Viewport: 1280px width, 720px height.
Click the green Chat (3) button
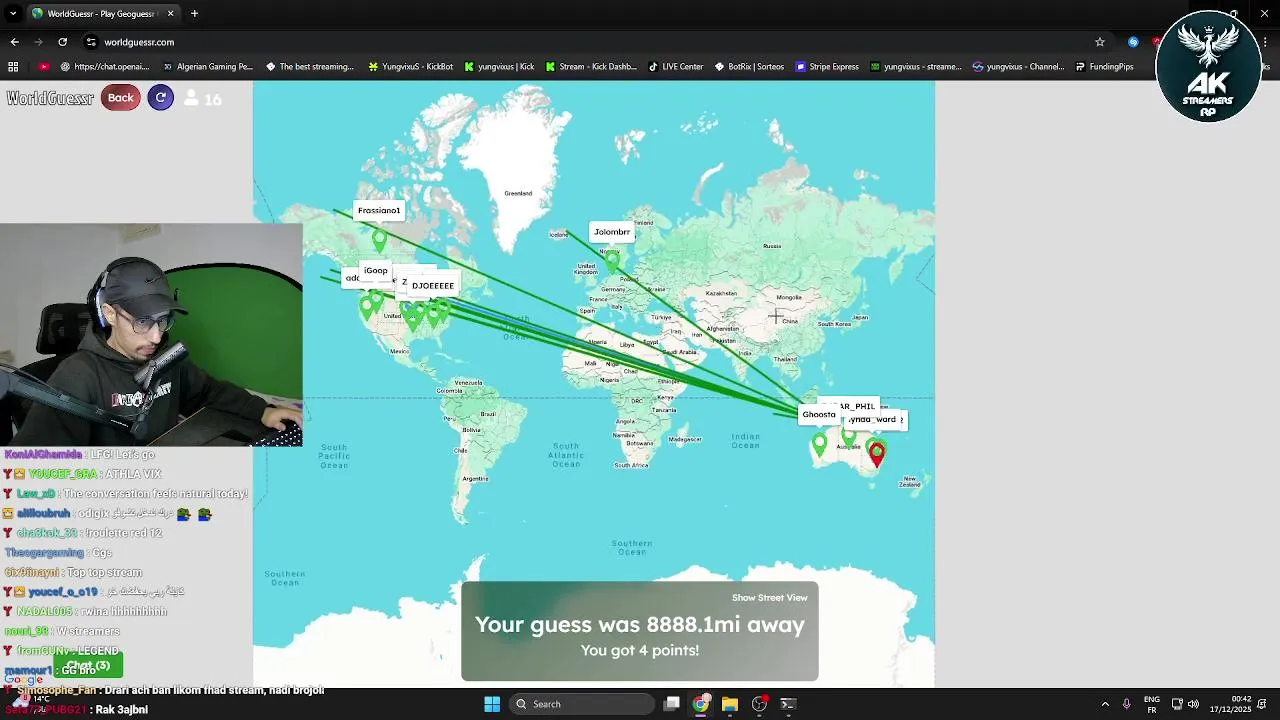87,666
